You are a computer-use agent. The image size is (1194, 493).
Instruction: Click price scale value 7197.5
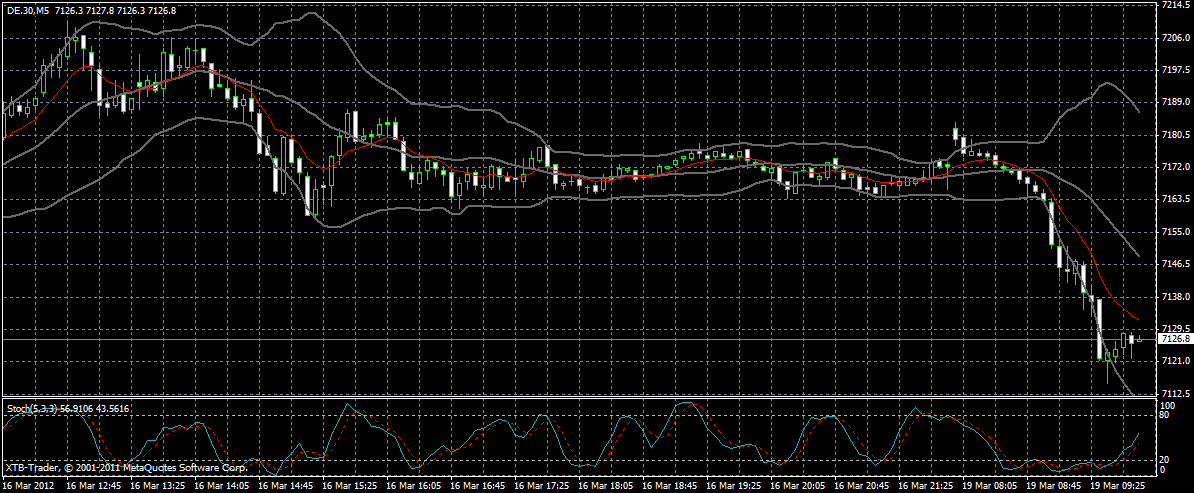coord(1174,69)
